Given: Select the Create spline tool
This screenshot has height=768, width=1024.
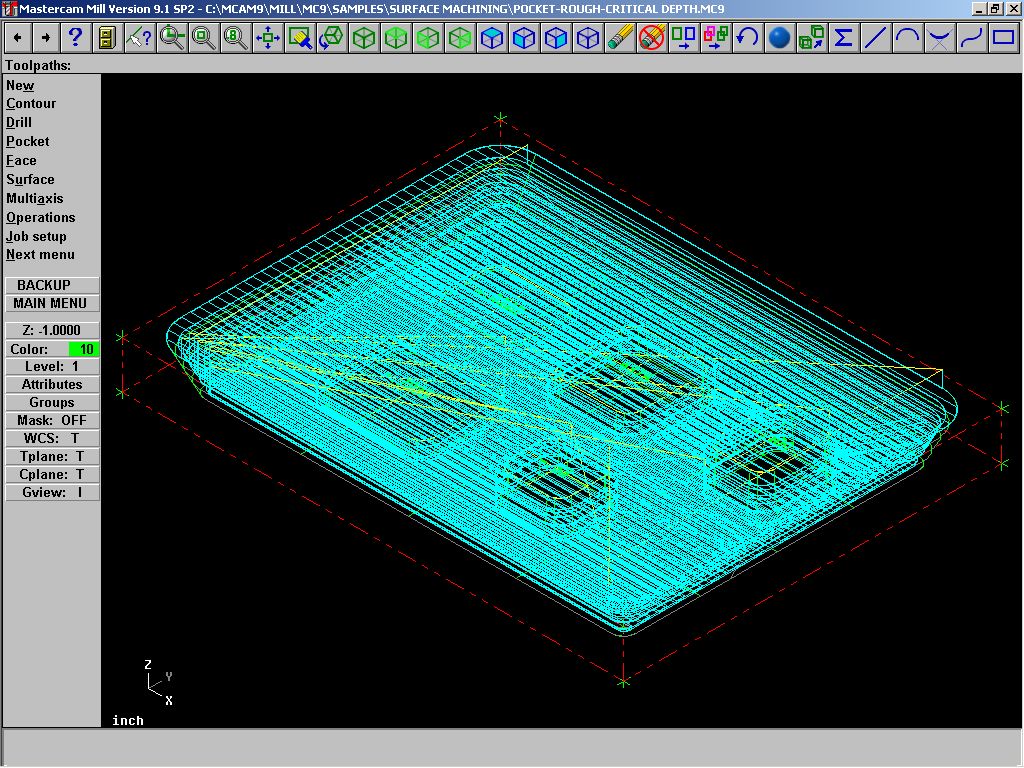Looking at the screenshot, I should pos(971,37).
